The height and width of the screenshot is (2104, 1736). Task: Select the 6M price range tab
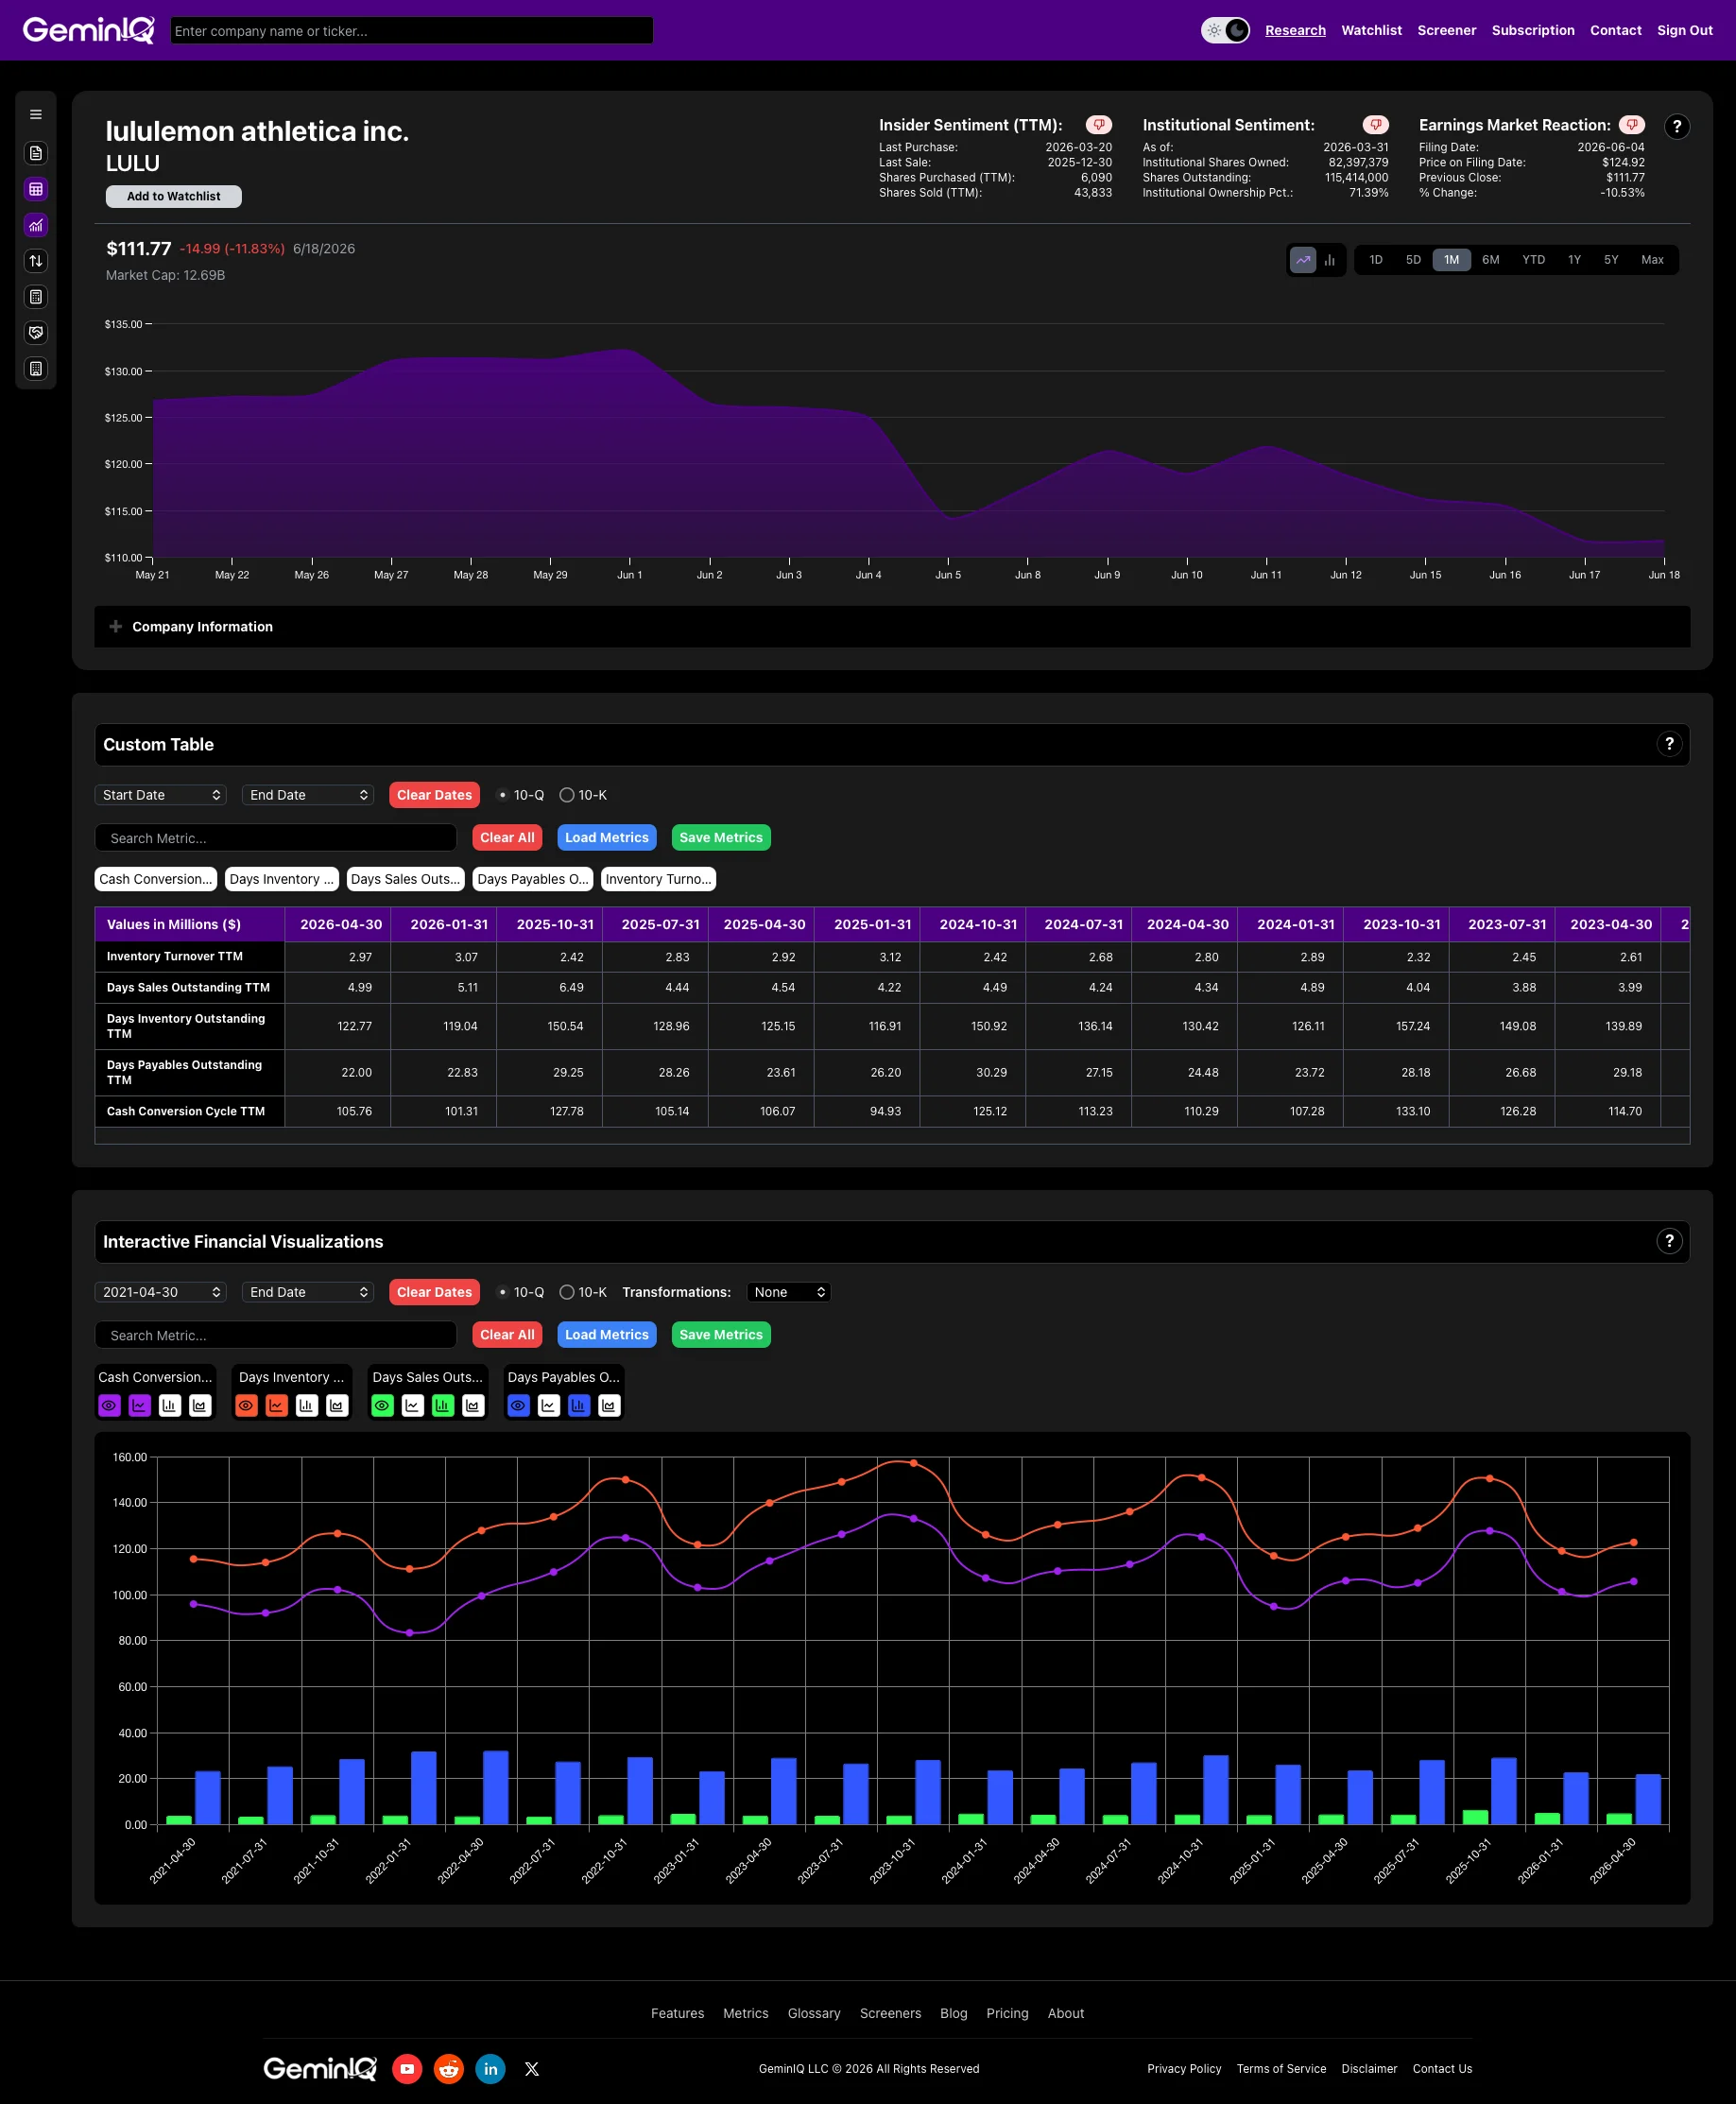(1491, 260)
